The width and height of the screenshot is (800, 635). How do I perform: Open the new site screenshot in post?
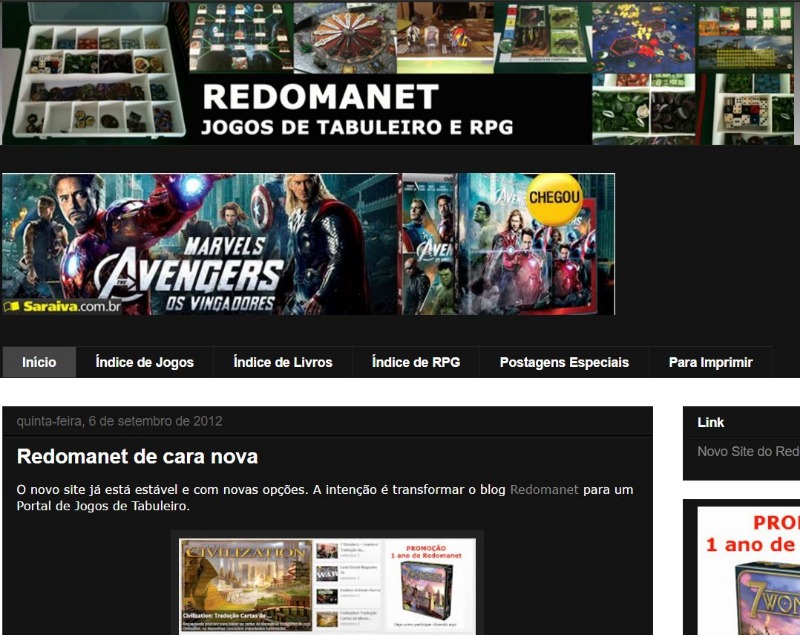pyautogui.click(x=328, y=585)
